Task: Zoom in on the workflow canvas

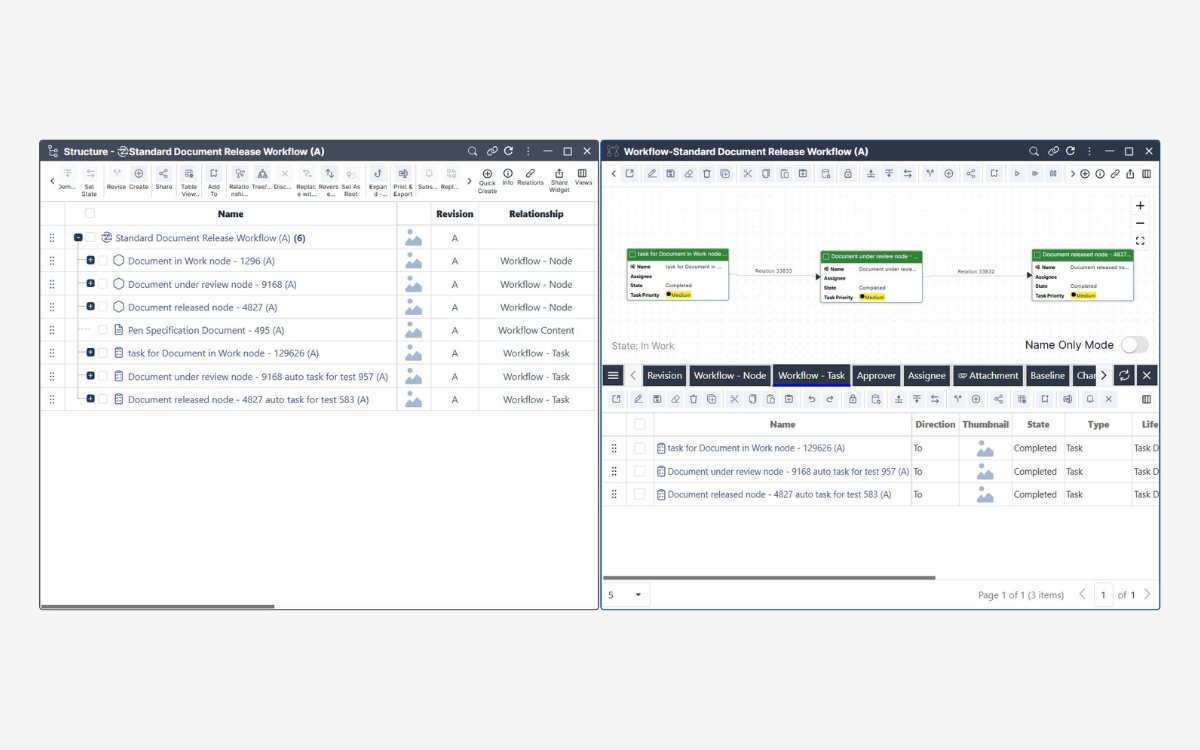Action: 1140,205
